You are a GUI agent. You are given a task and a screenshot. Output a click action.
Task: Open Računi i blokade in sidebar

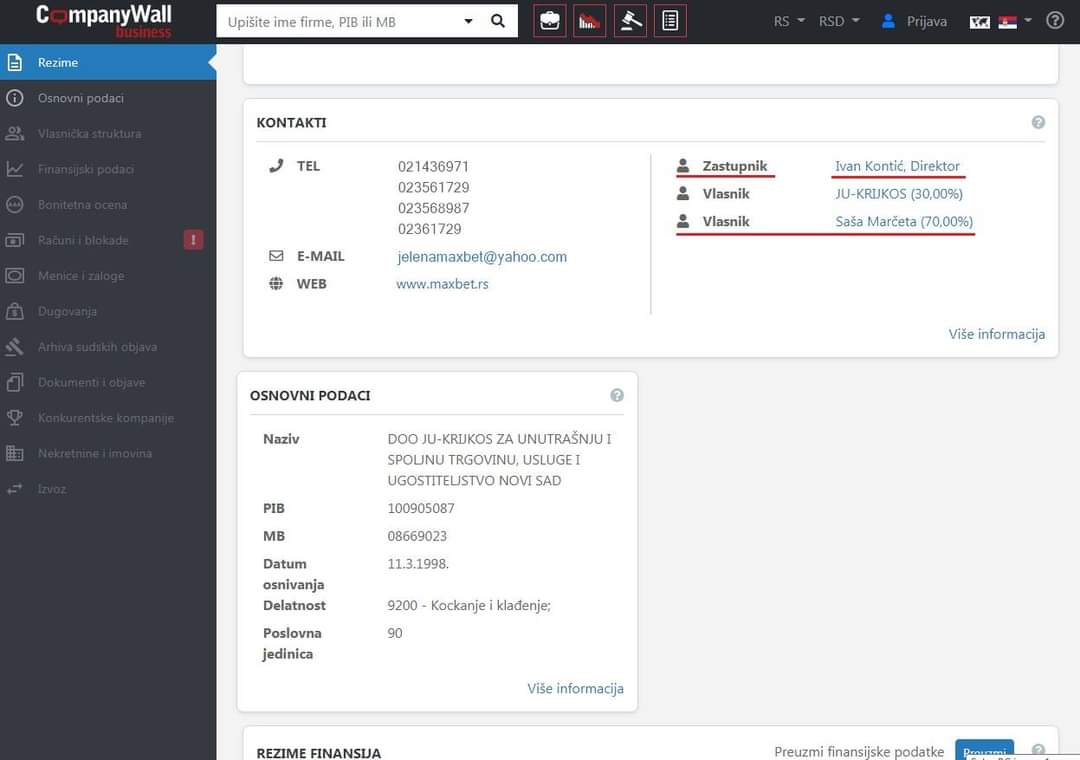pyautogui.click(x=108, y=240)
